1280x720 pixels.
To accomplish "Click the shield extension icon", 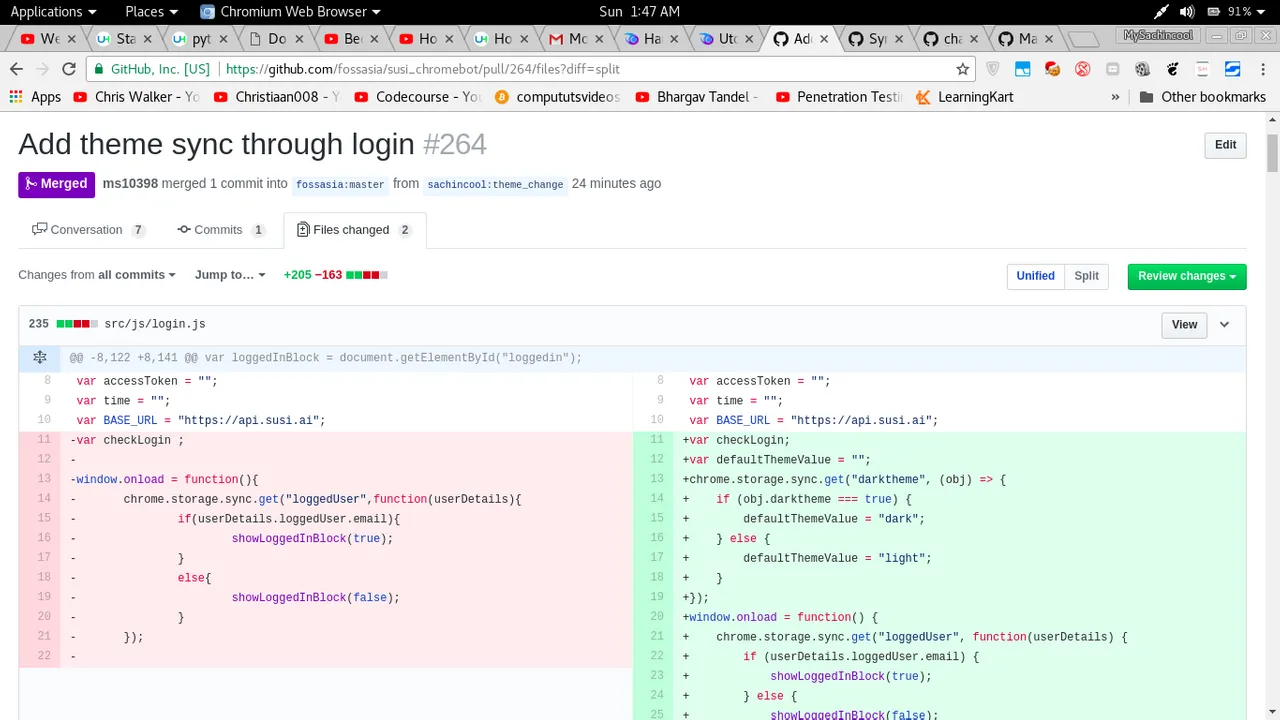I will pyautogui.click(x=992, y=69).
